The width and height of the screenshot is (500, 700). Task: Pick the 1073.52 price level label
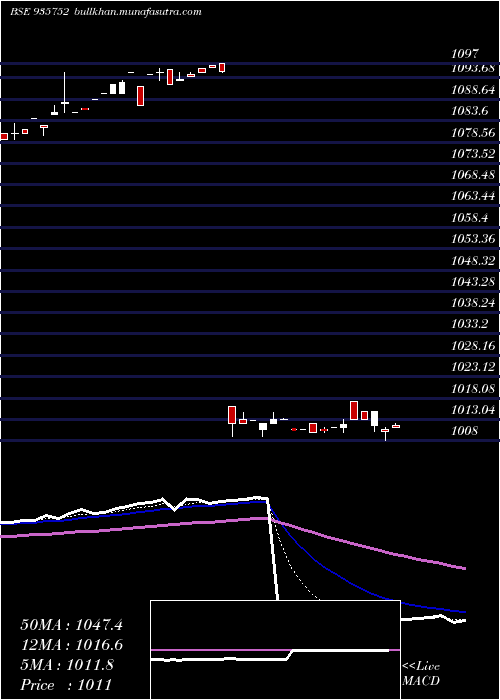[473, 154]
